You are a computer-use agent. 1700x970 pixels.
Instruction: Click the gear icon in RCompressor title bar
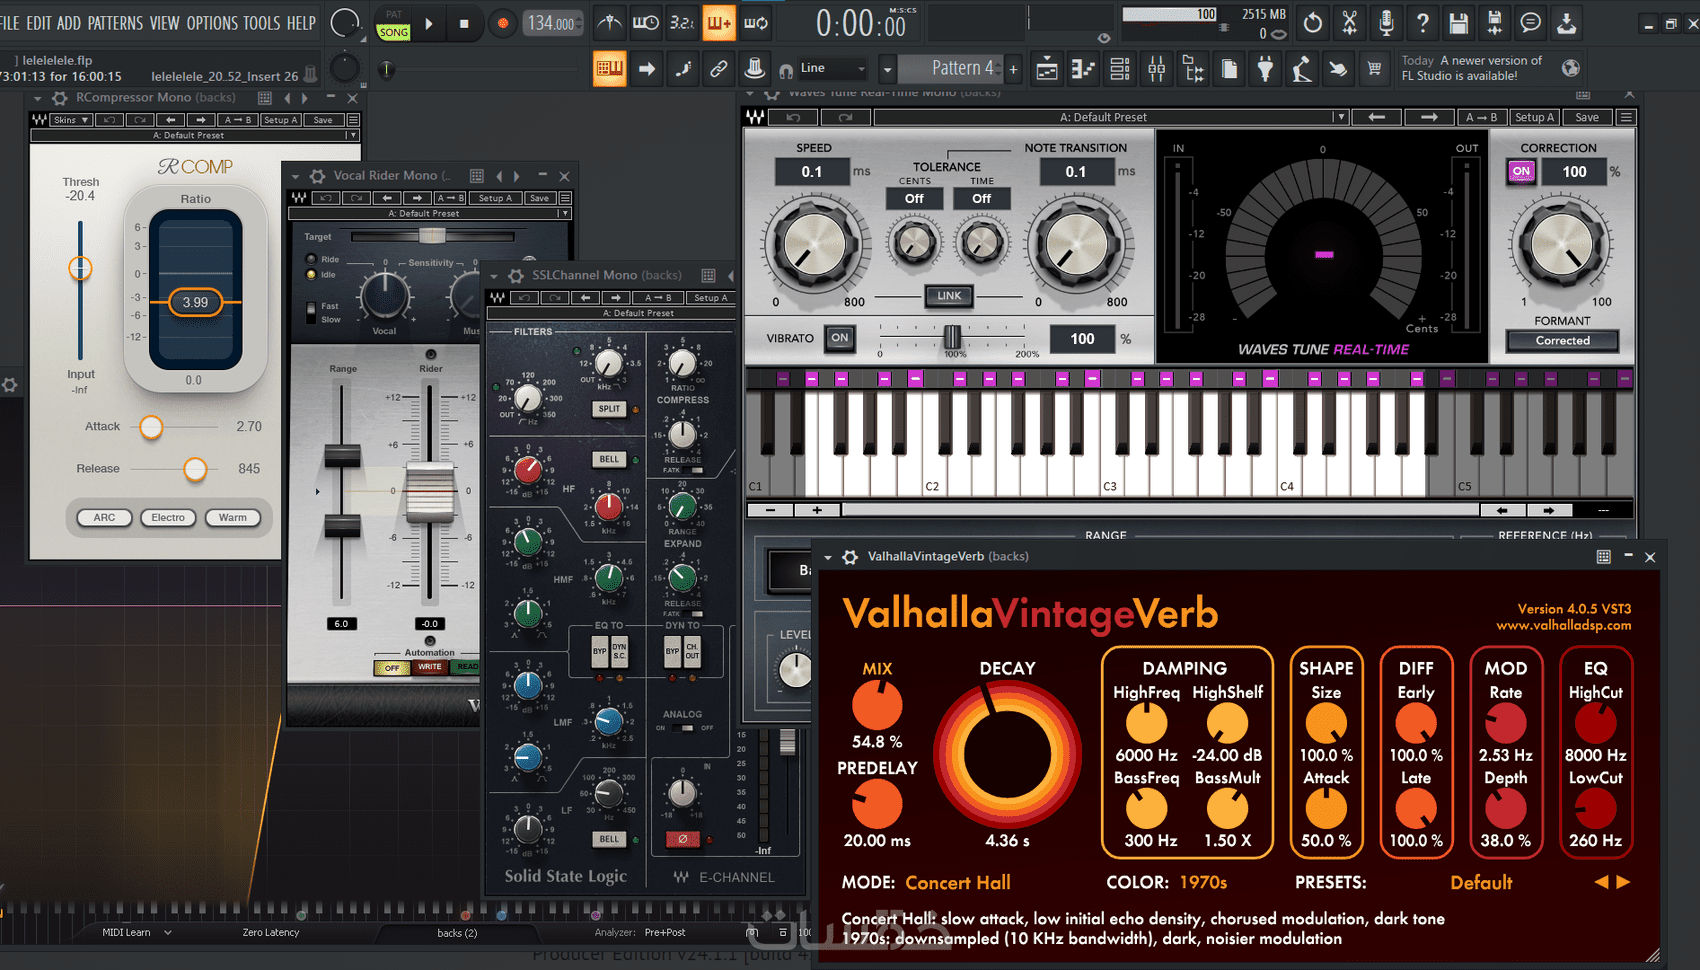pyautogui.click(x=59, y=98)
